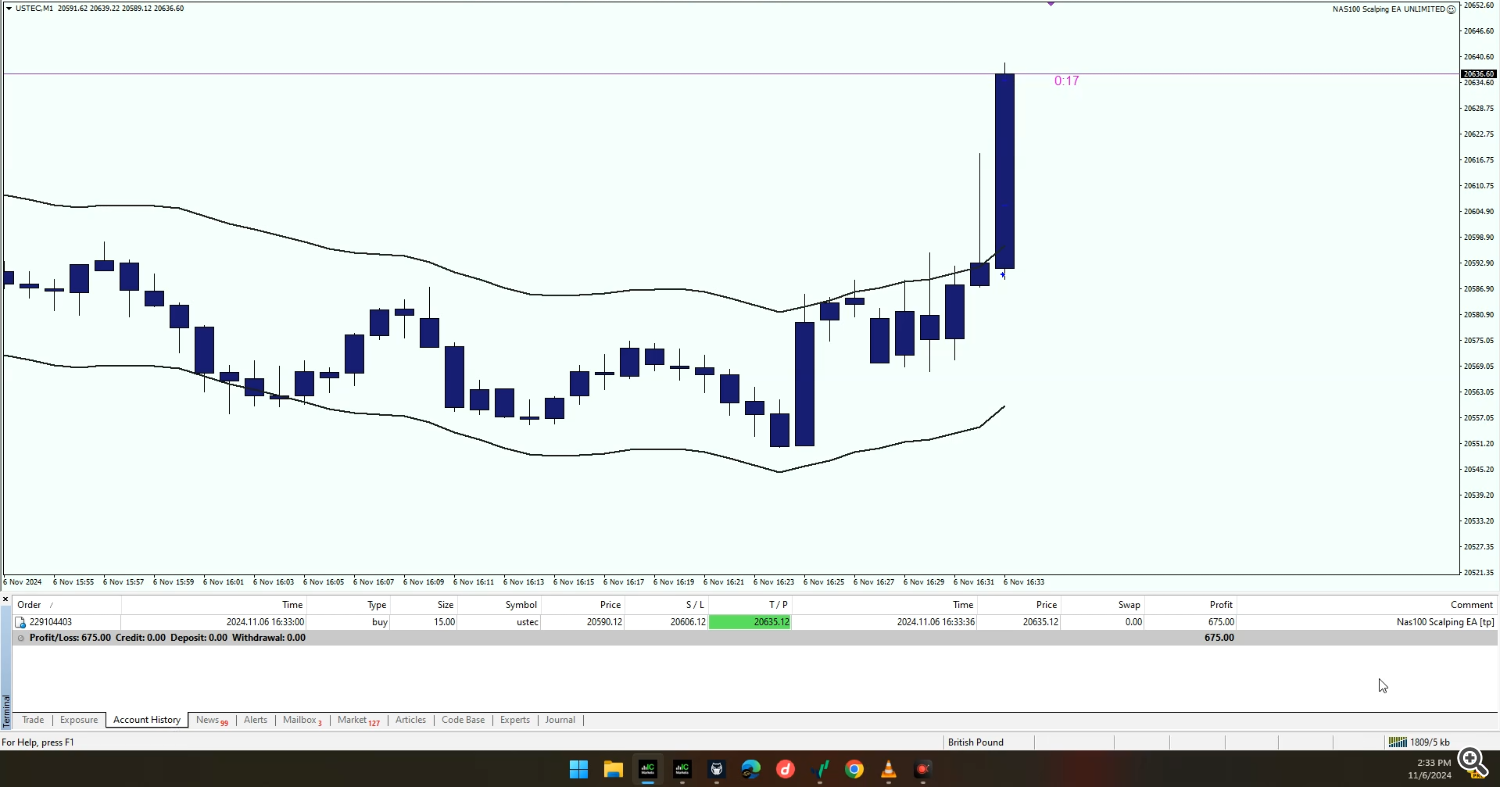Close the Terminal panel with the X
Viewport: 1500px width, 787px height.
(x=6, y=600)
